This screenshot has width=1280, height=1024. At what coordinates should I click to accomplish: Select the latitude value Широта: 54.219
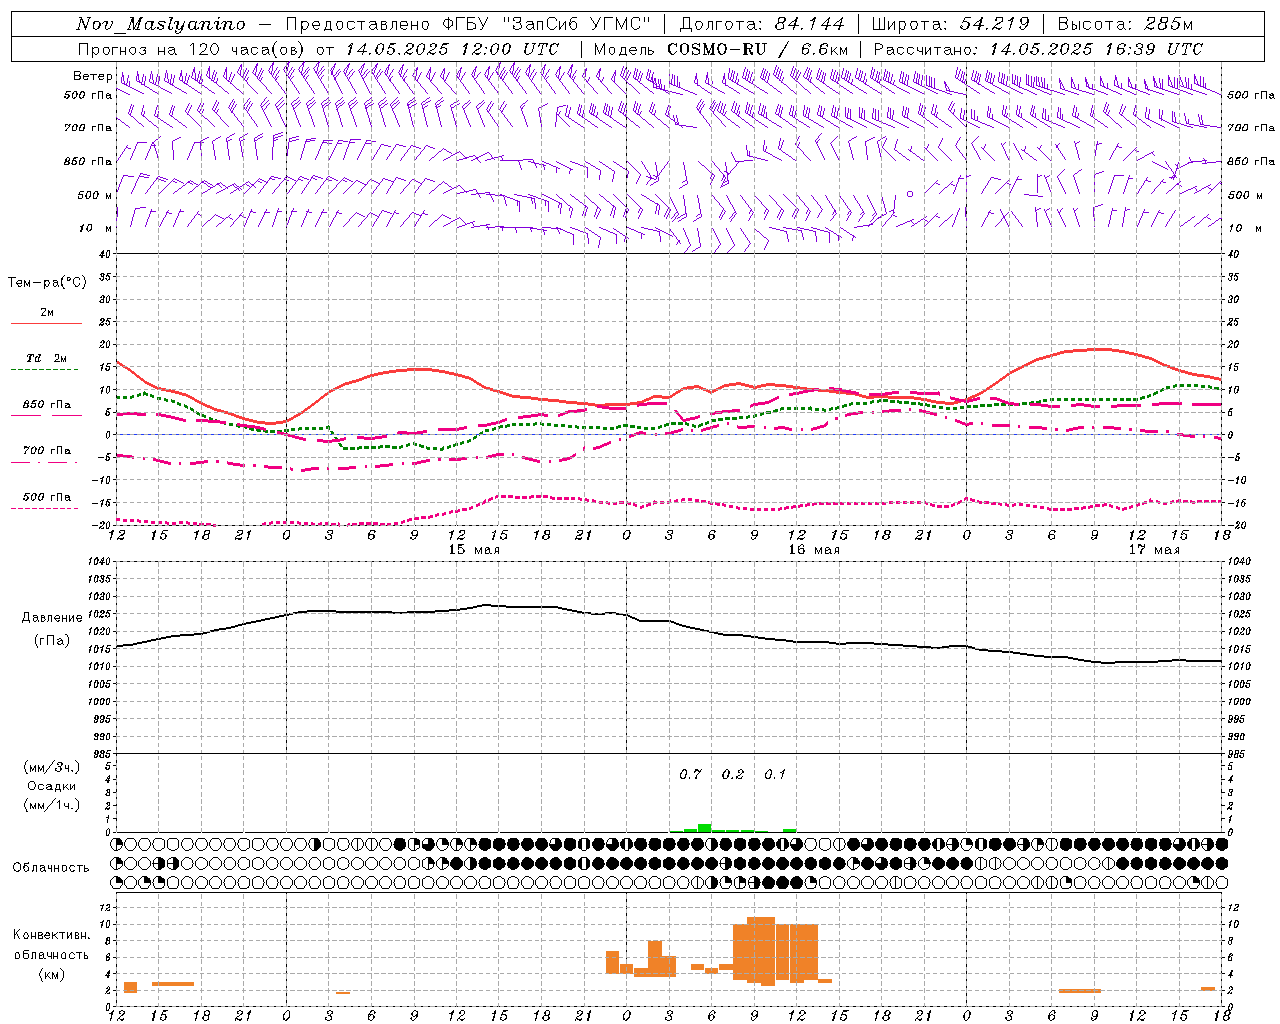(951, 24)
